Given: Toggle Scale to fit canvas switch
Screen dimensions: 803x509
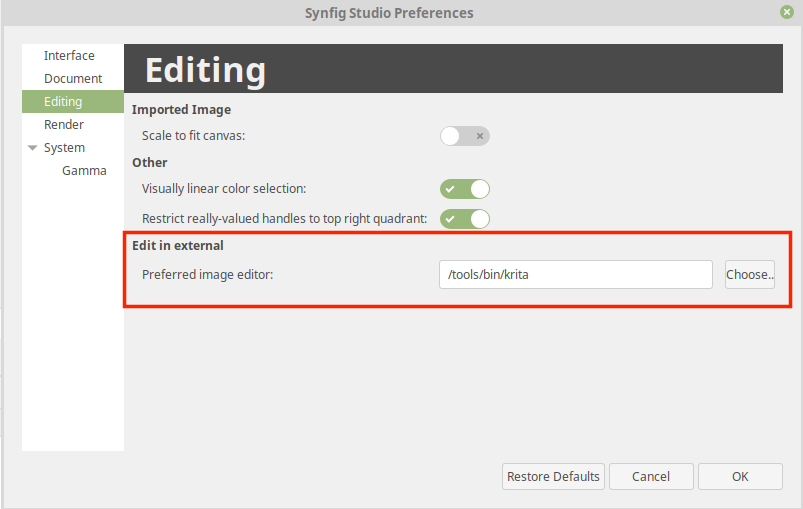Looking at the screenshot, I should 464,136.
